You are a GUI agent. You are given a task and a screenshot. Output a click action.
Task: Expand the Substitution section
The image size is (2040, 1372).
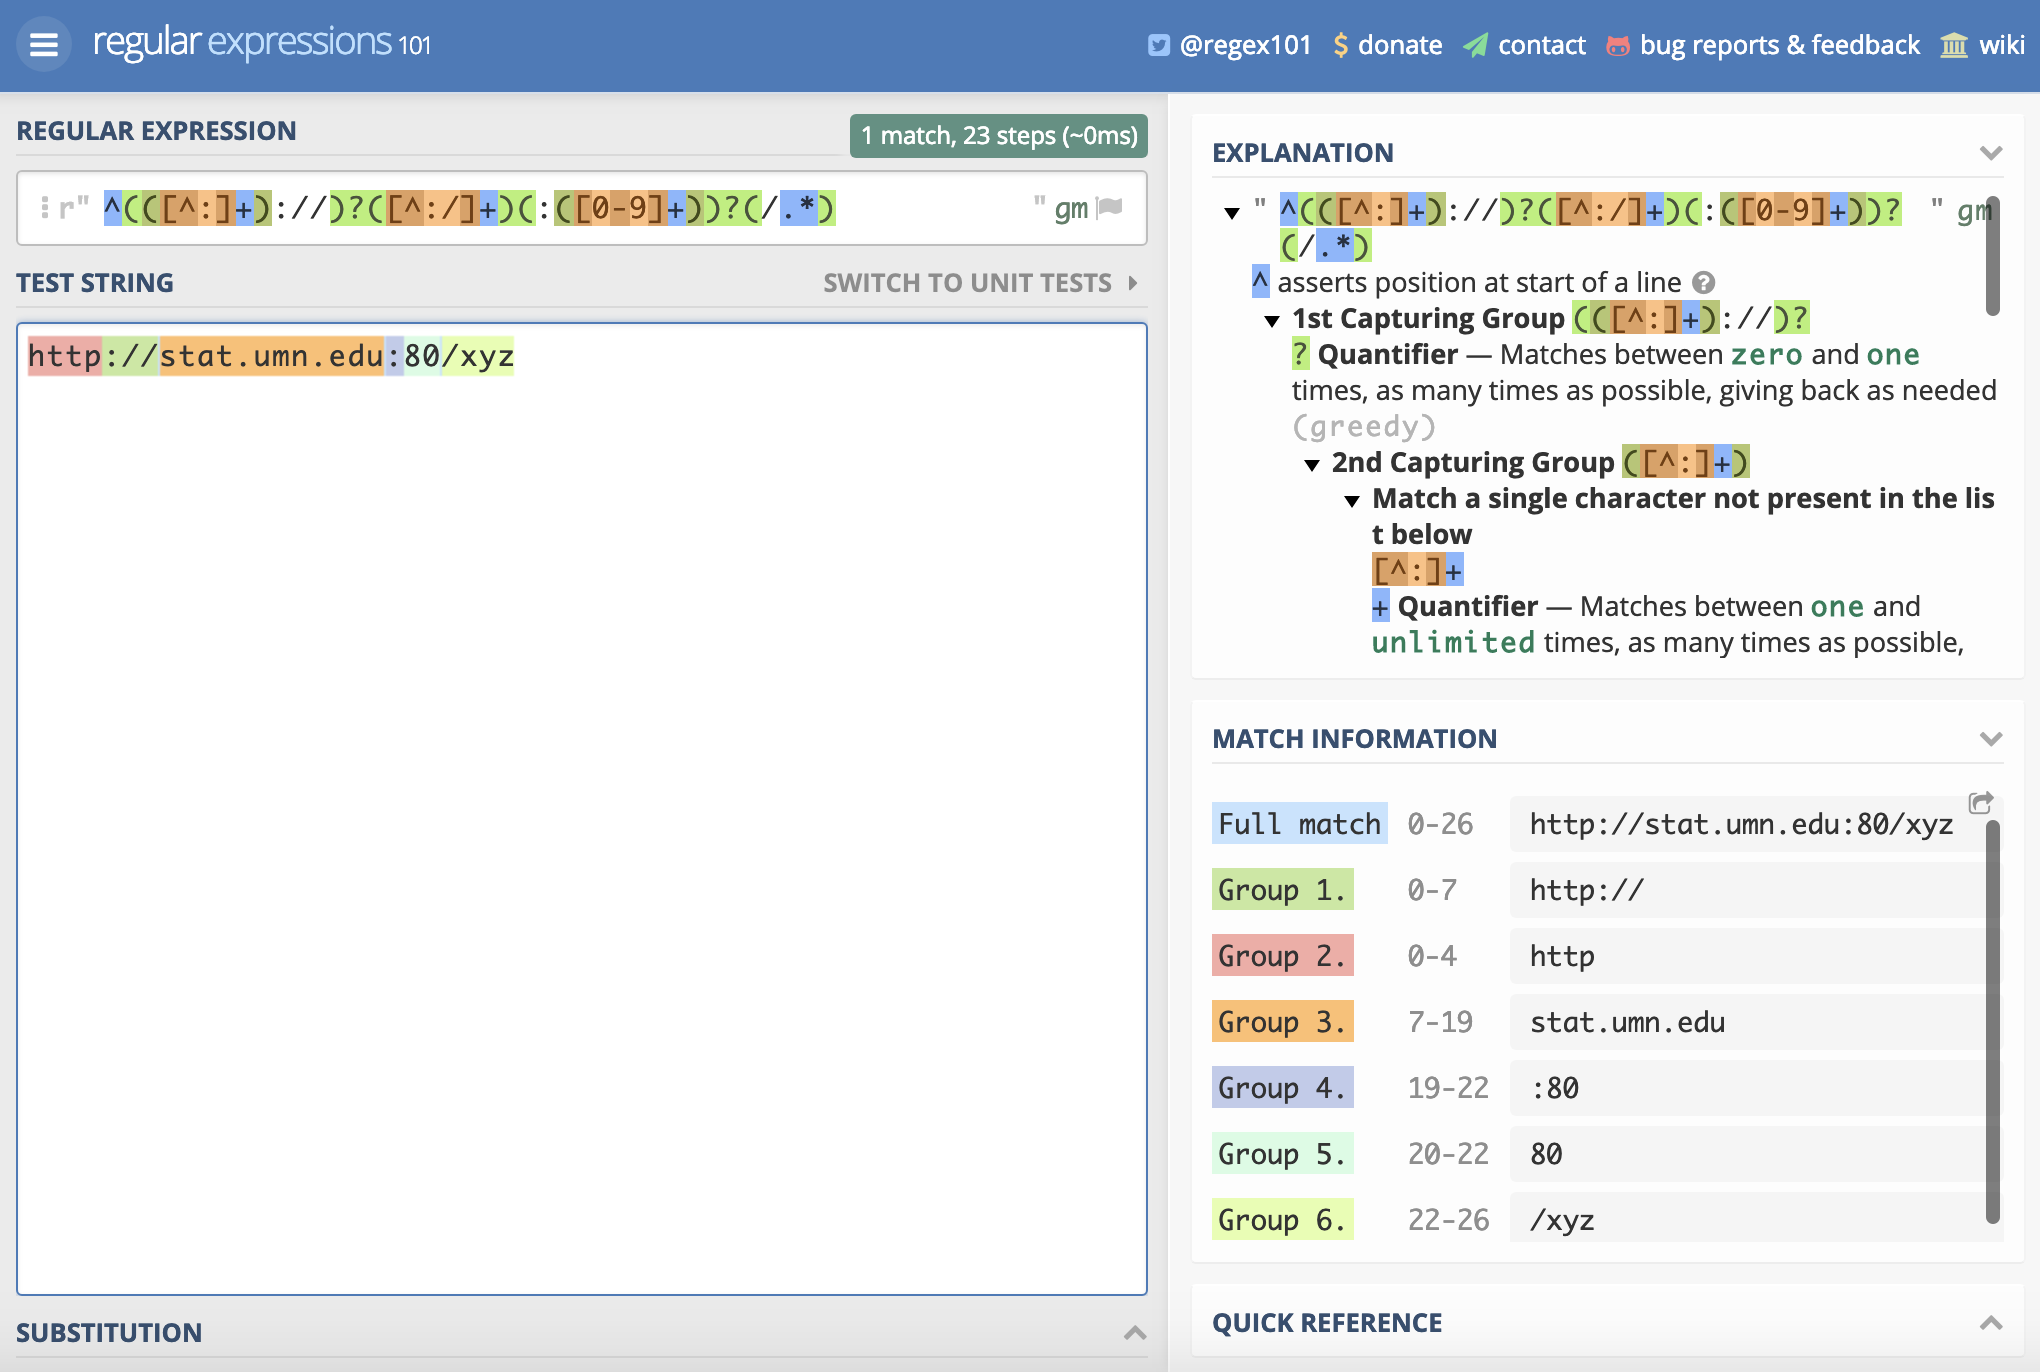[x=1134, y=1332]
